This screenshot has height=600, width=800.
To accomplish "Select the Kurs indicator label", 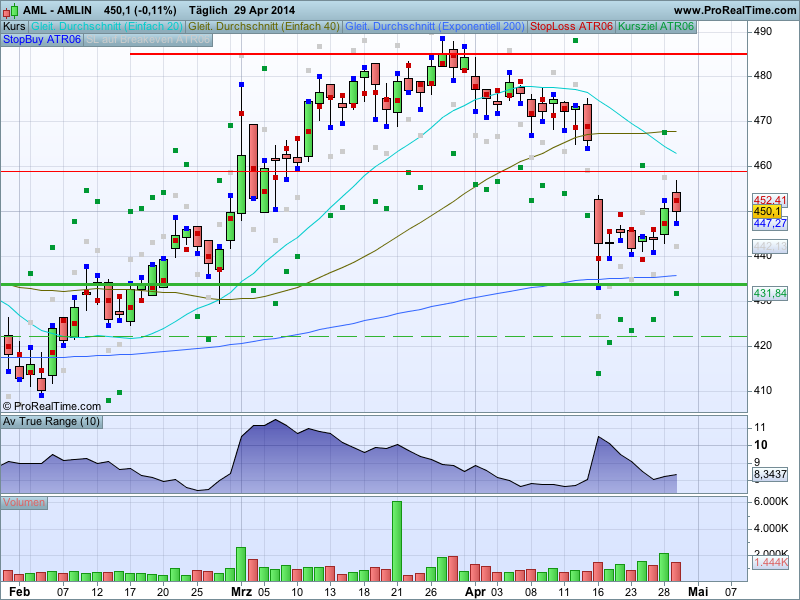I will pos(14,27).
